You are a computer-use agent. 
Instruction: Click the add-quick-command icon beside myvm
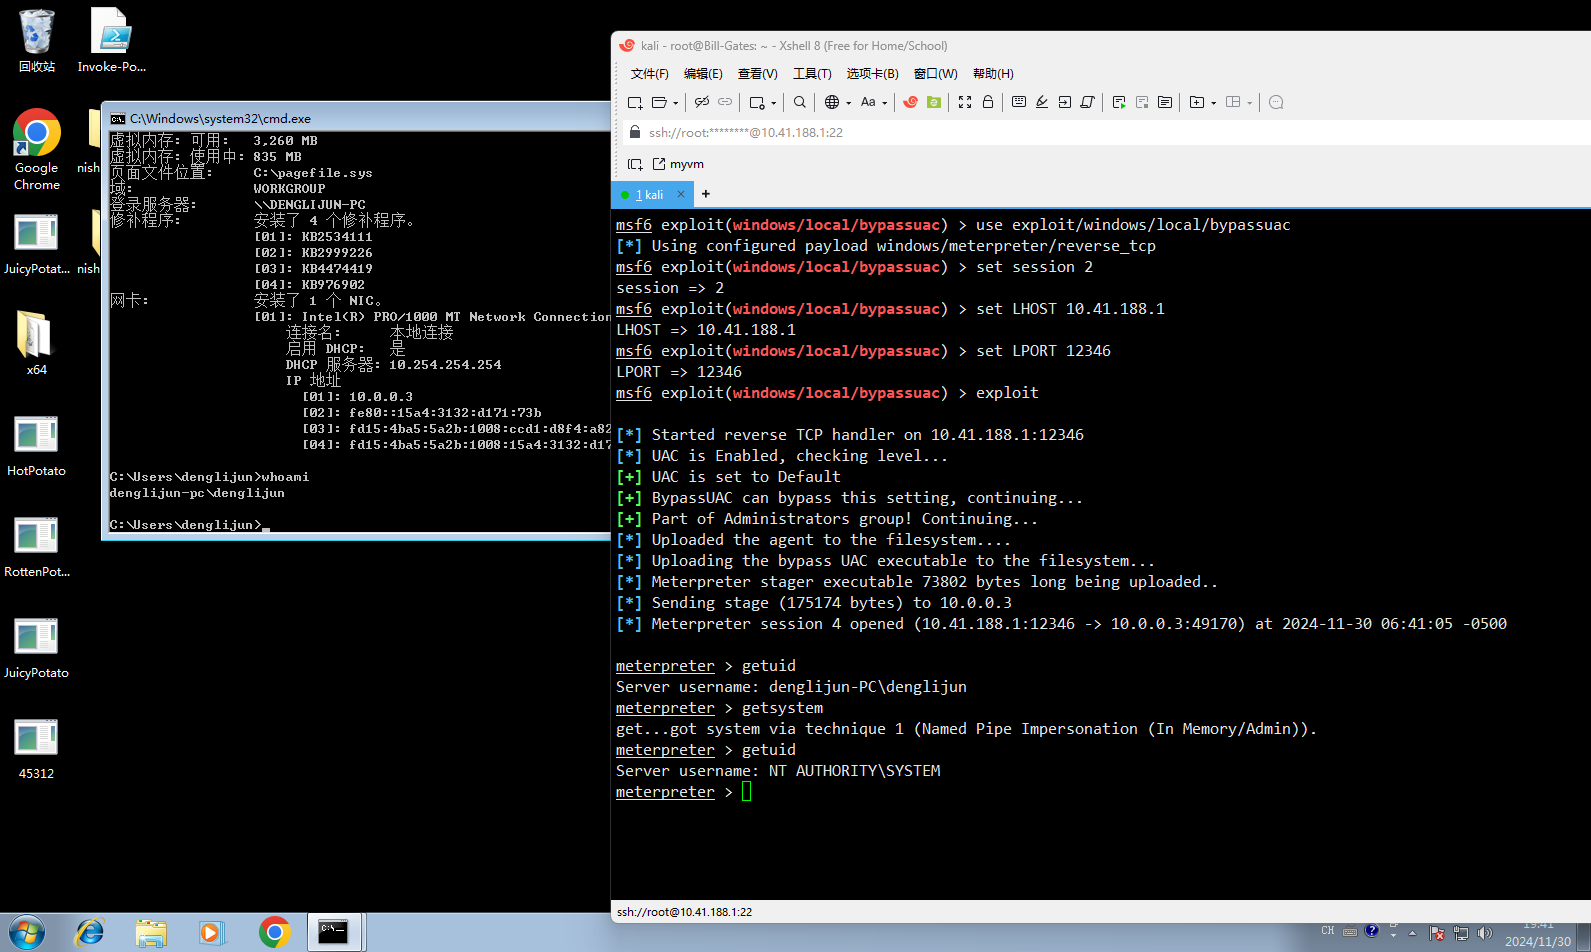(635, 164)
